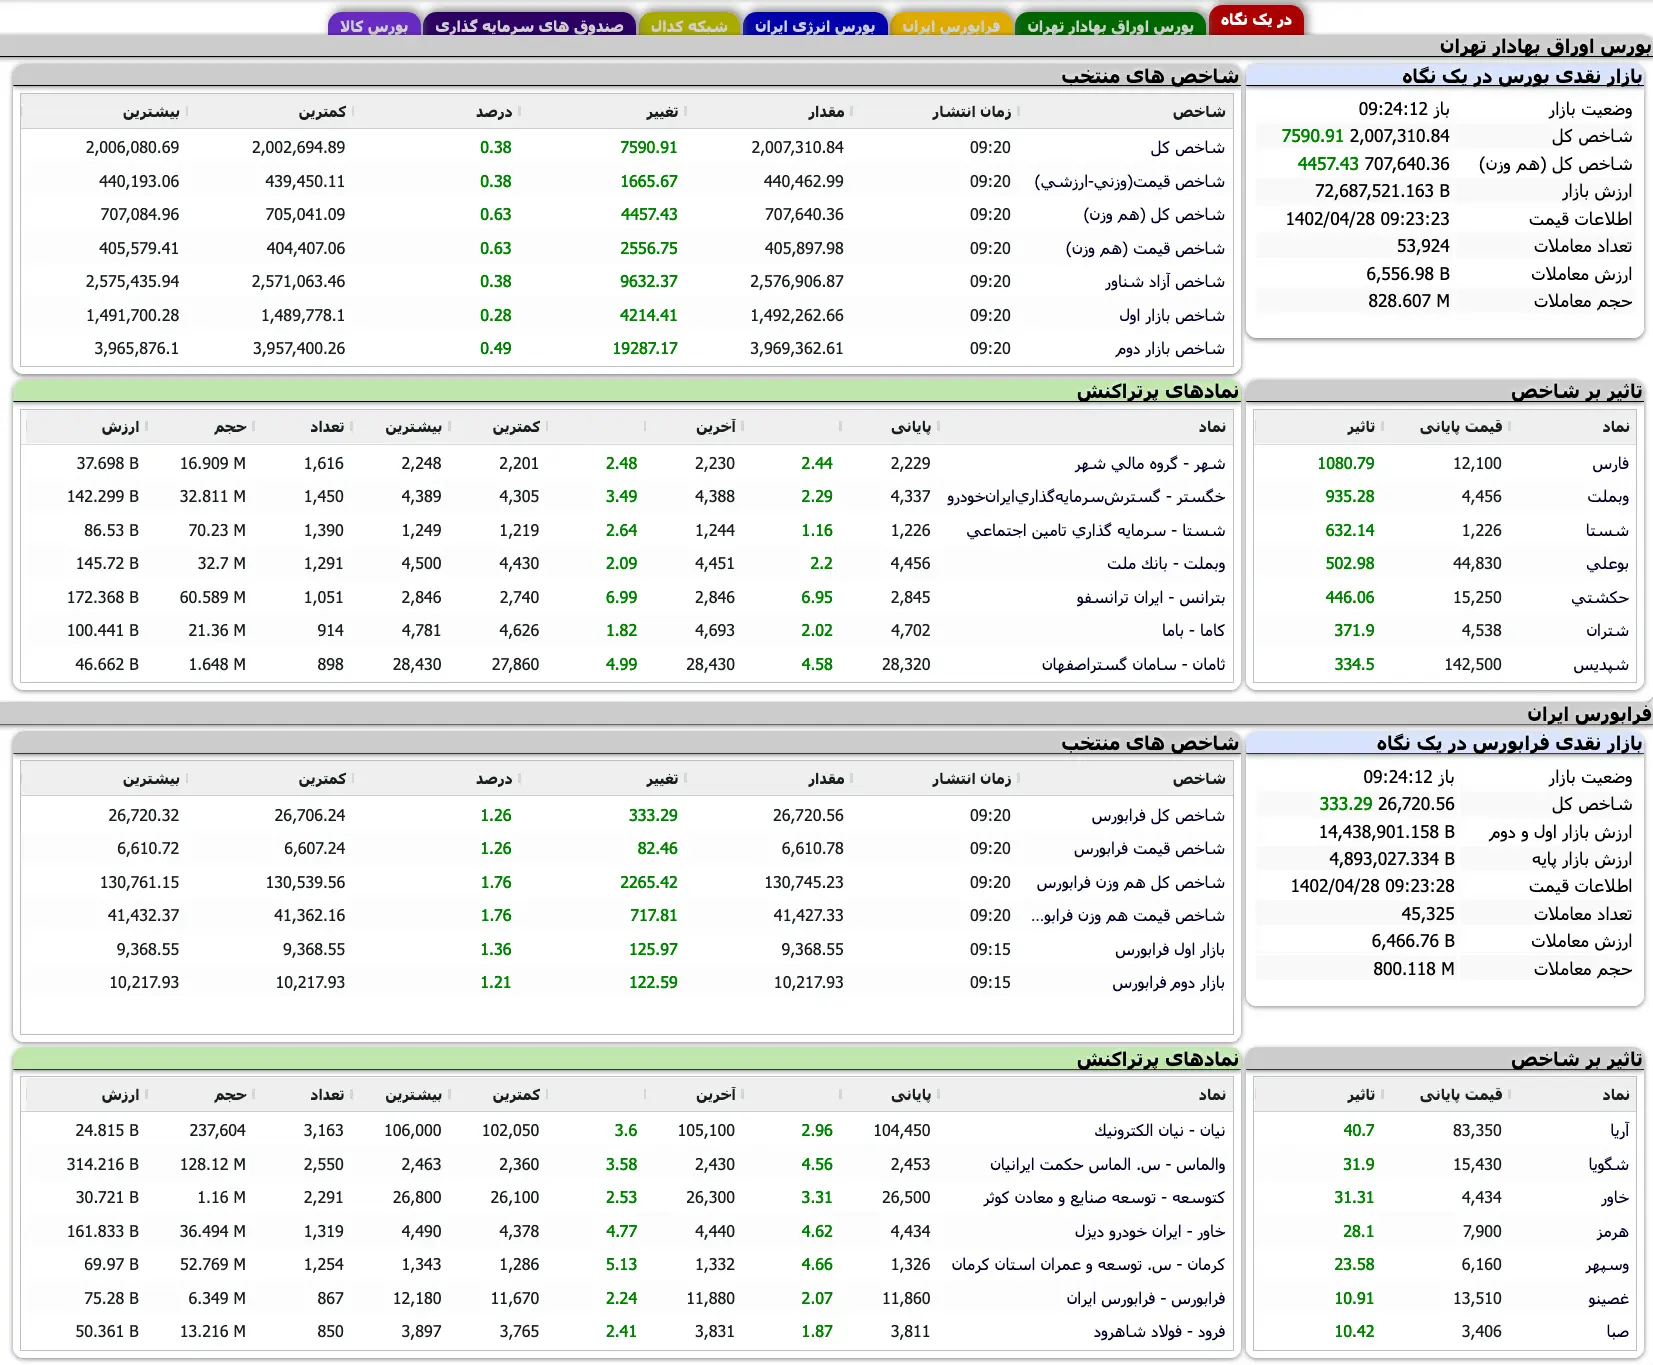Screen dimensions: 1653x1365
Task: Open حكشتي symbol in index effect table
Action: coord(1600,597)
